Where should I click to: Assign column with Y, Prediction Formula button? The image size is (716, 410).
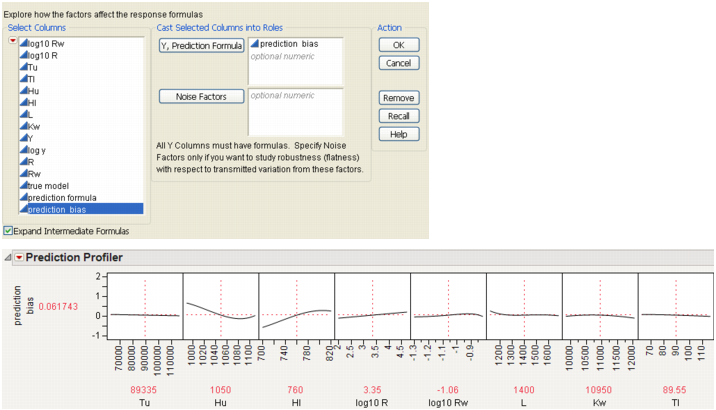click(x=201, y=46)
